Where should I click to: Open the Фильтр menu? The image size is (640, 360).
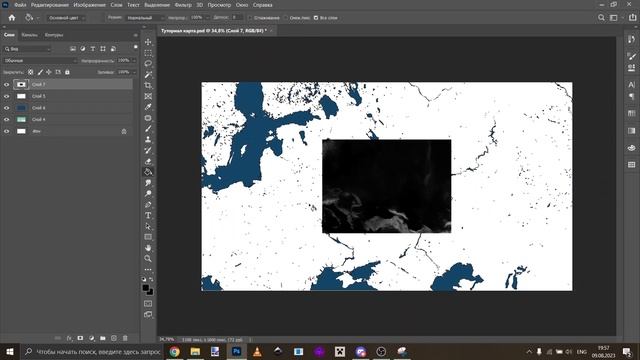183,5
